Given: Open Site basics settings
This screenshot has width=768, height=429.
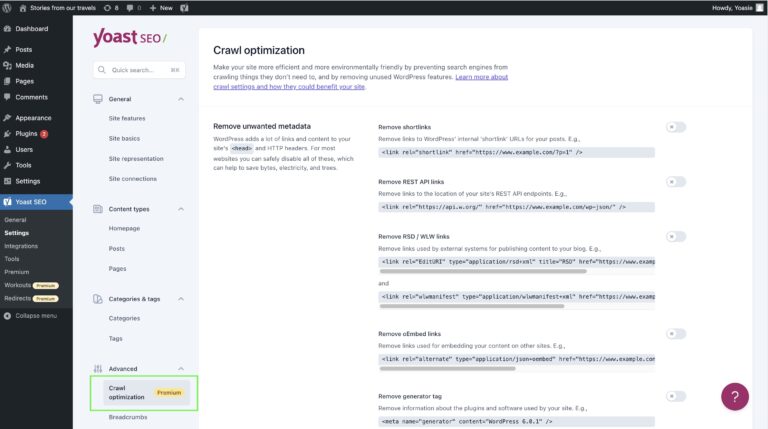Looking at the screenshot, I should [124, 139].
